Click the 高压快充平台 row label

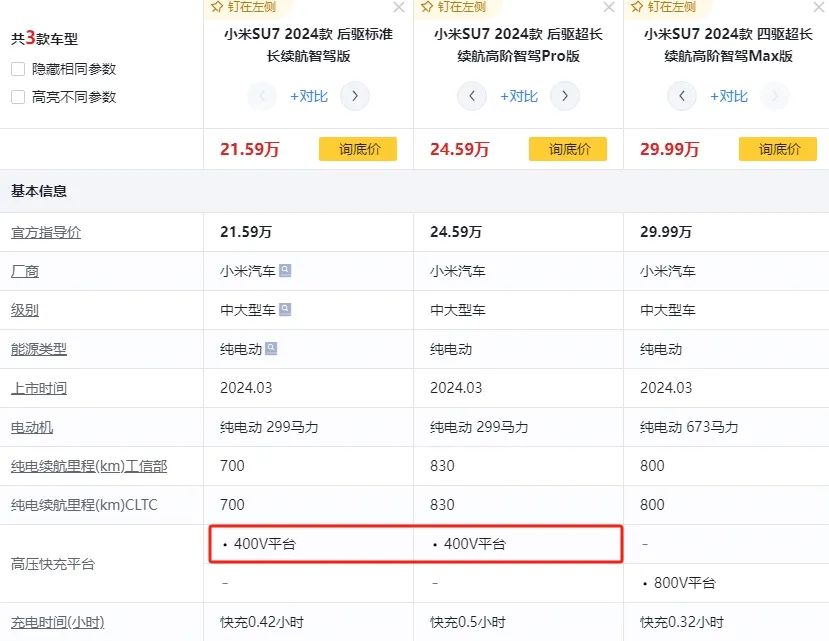coord(53,564)
